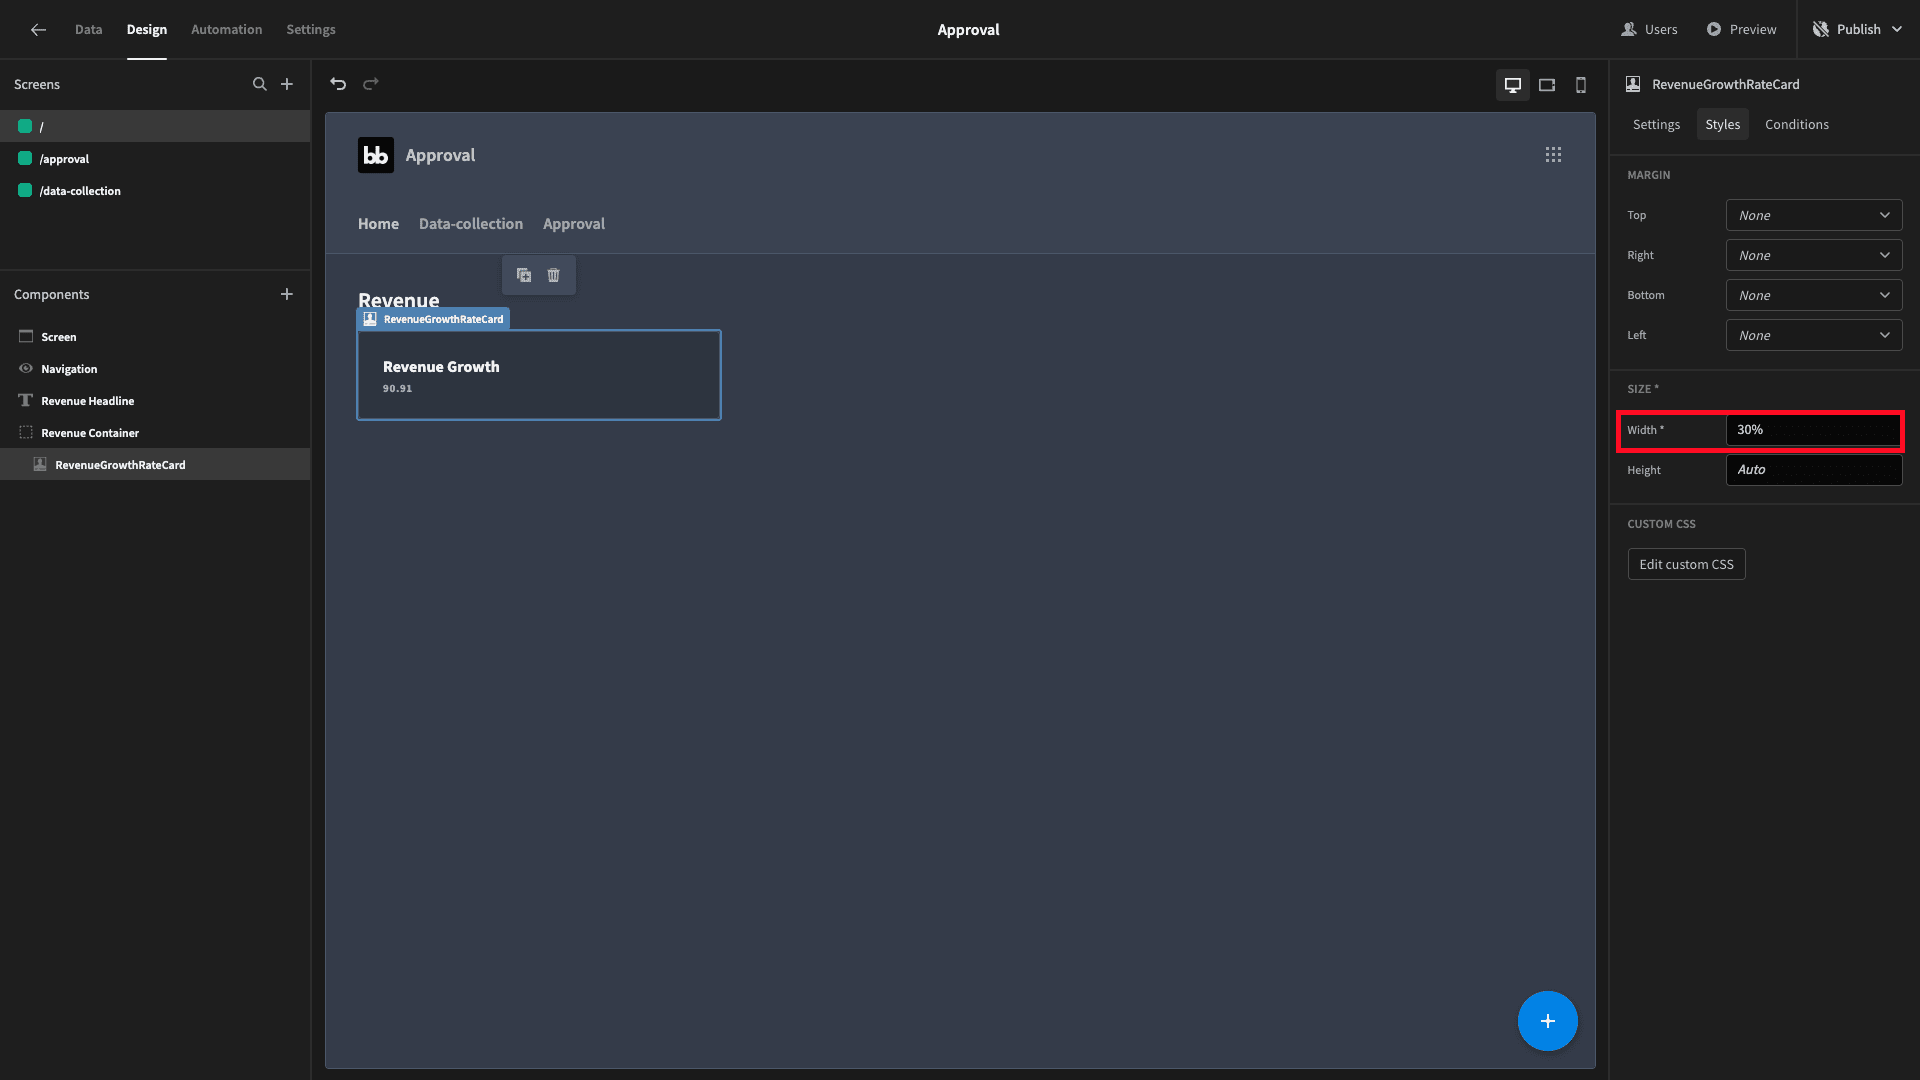Click Edit custom CSS button

pos(1686,564)
